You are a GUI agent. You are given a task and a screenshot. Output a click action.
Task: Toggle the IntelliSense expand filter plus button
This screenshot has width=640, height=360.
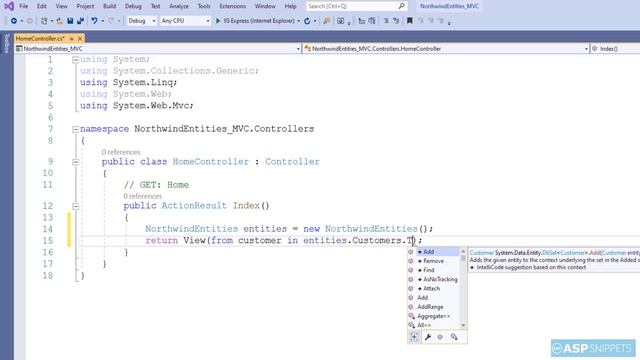coord(414,337)
